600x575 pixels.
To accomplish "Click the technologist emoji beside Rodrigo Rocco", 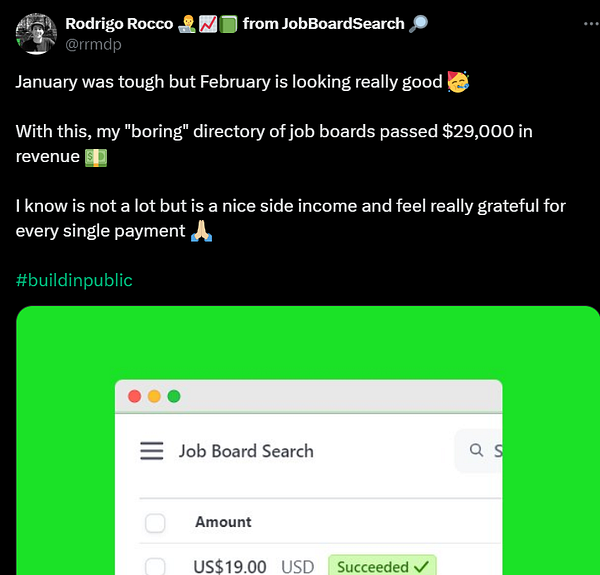I will (187, 24).
